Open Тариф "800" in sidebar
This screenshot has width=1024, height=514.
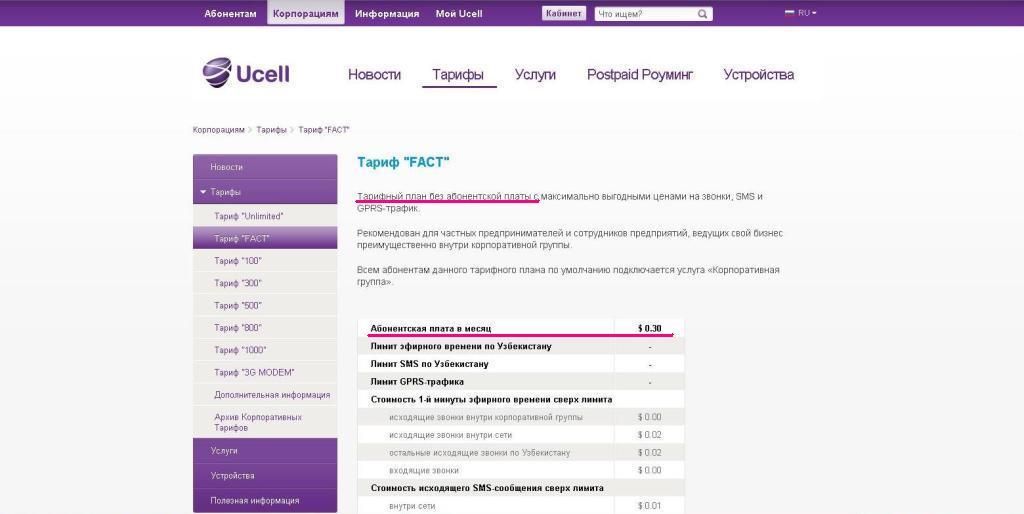coord(265,327)
